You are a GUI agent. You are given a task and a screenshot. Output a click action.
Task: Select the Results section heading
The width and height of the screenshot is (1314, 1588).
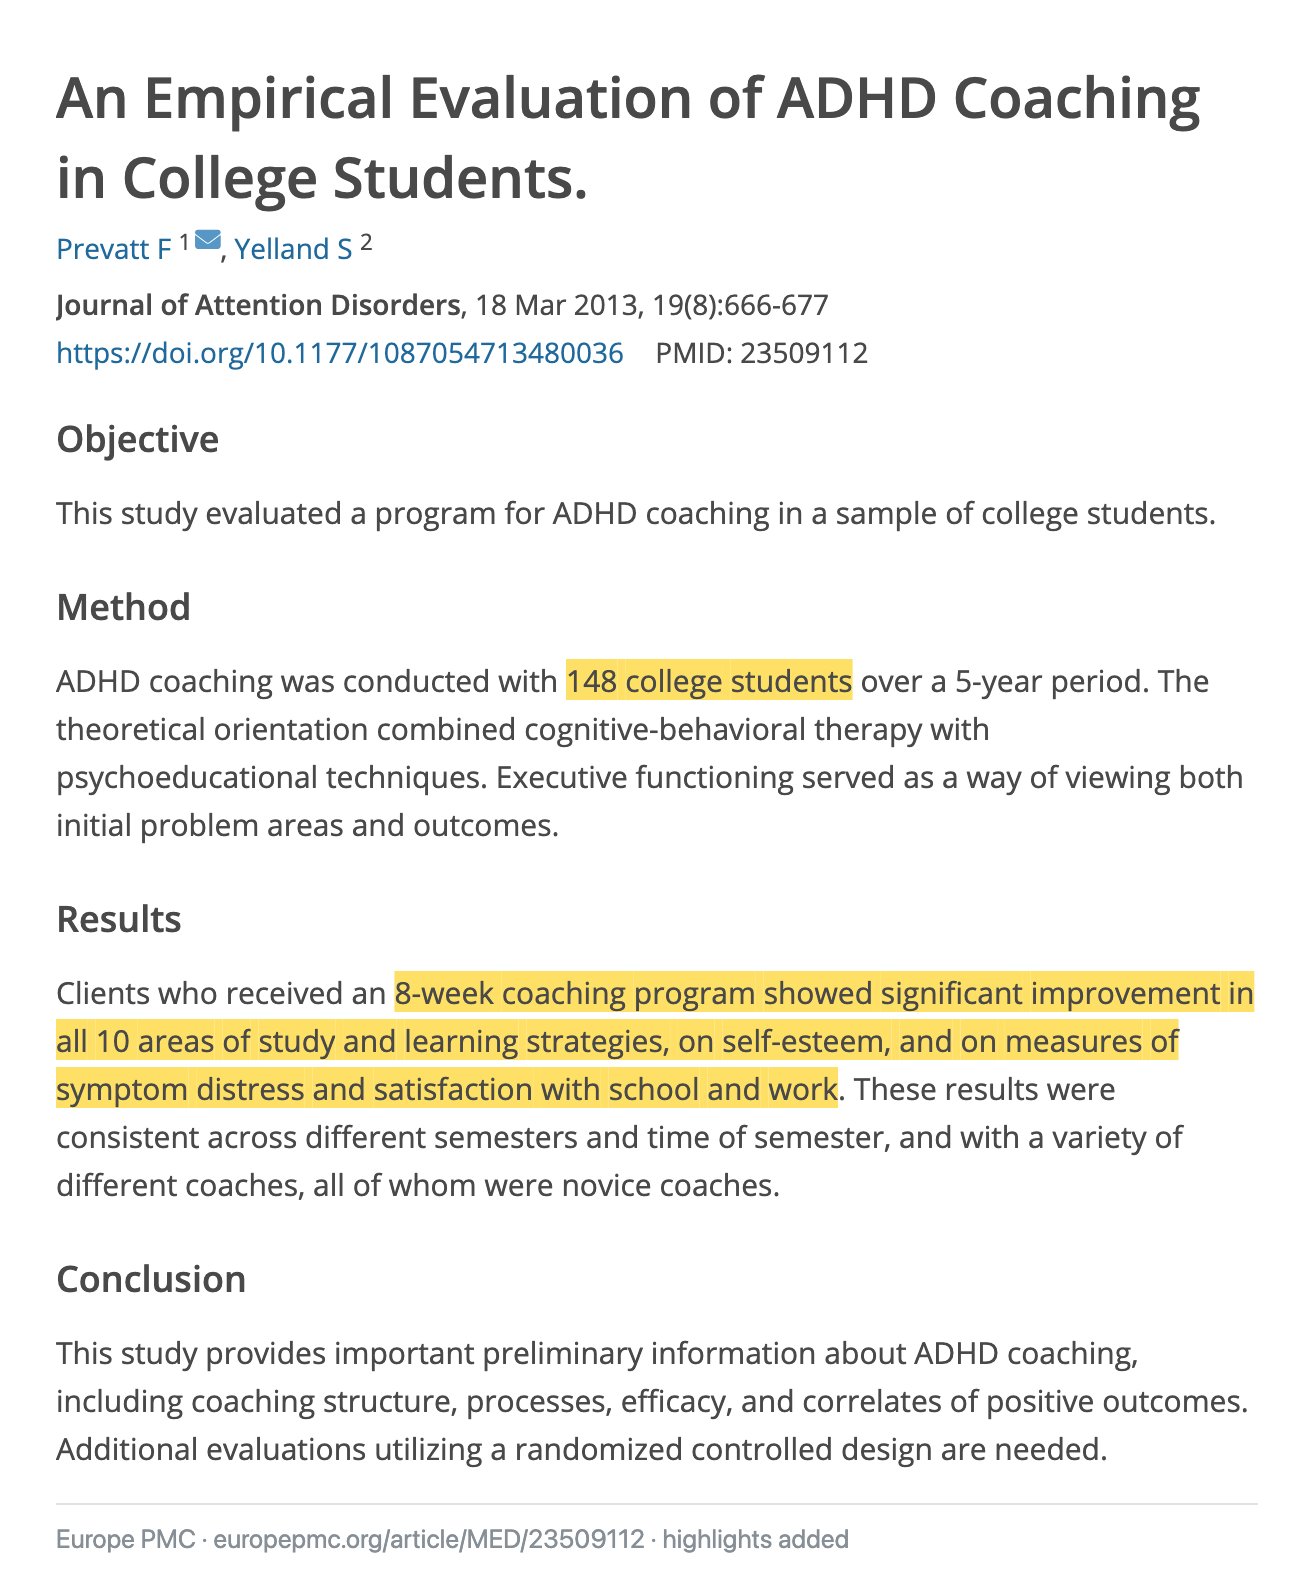(x=119, y=919)
